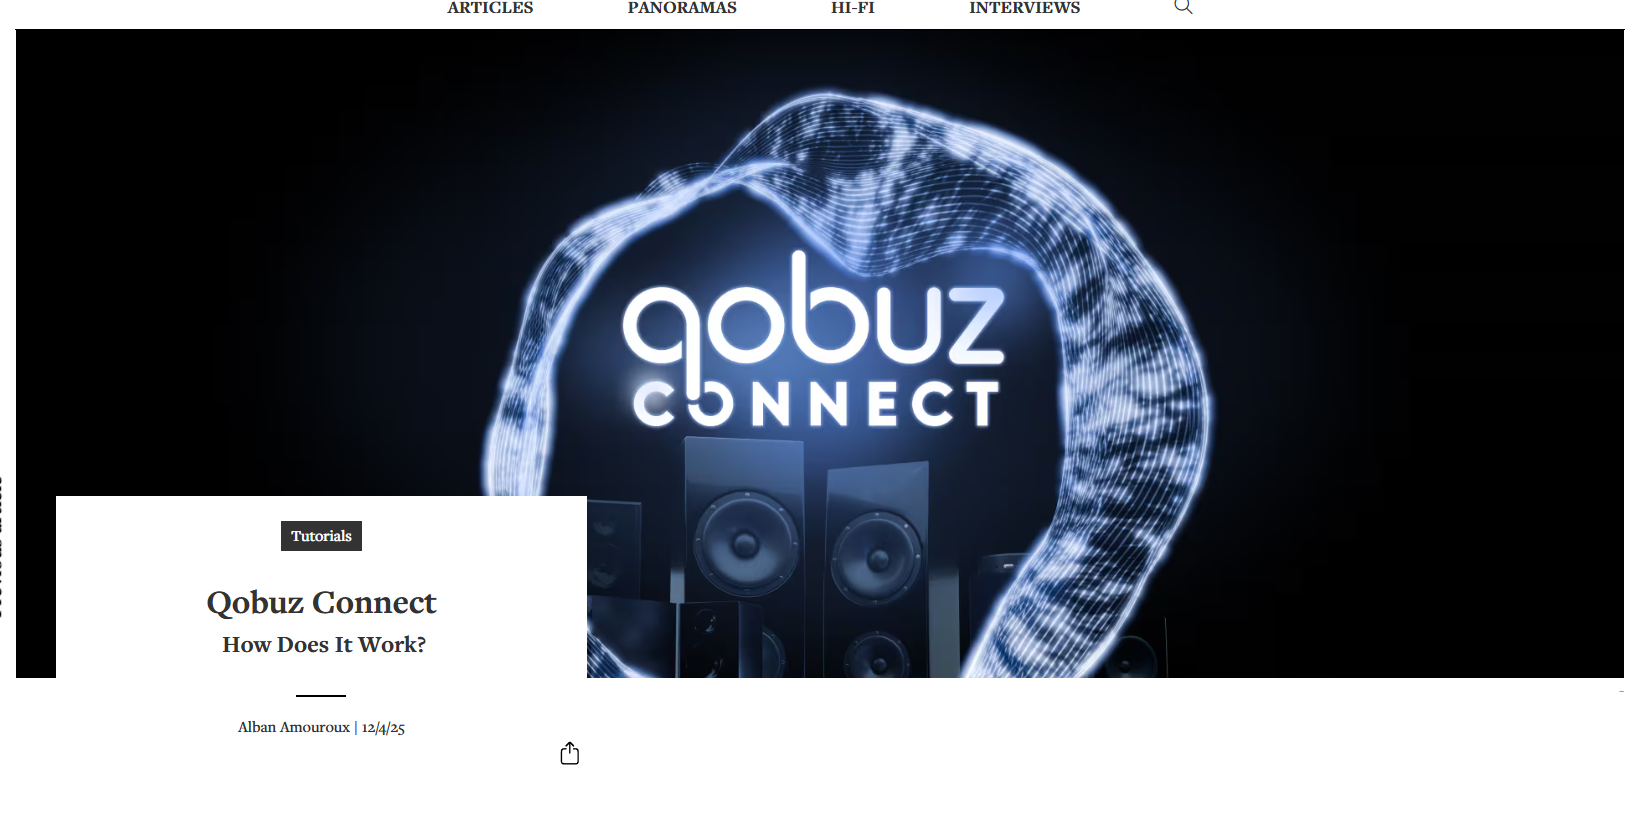Image resolution: width=1641 pixels, height=819 pixels.
Task: Open the INTERVIEWS section
Action: [x=1024, y=8]
